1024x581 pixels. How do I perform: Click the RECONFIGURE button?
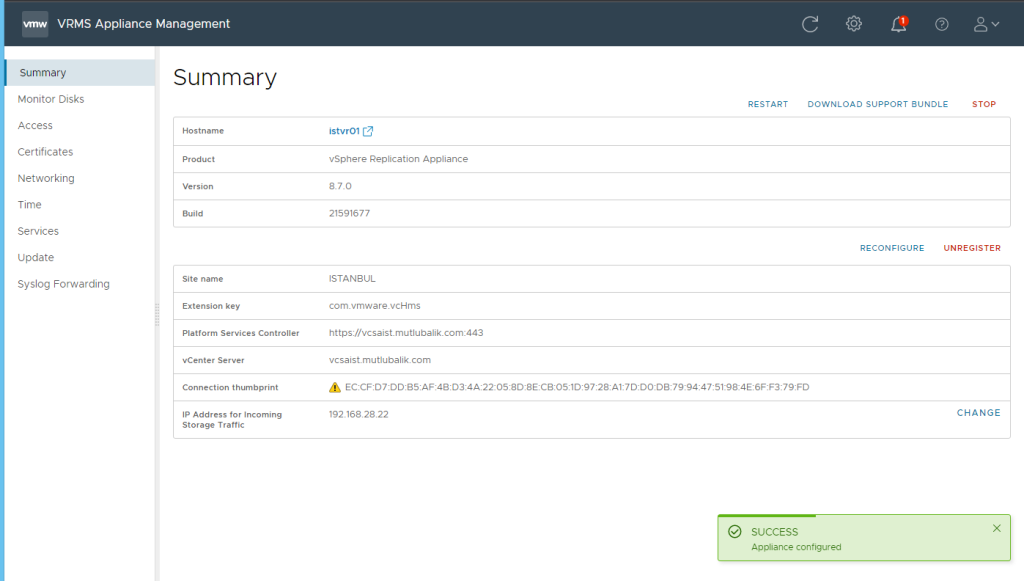click(891, 248)
